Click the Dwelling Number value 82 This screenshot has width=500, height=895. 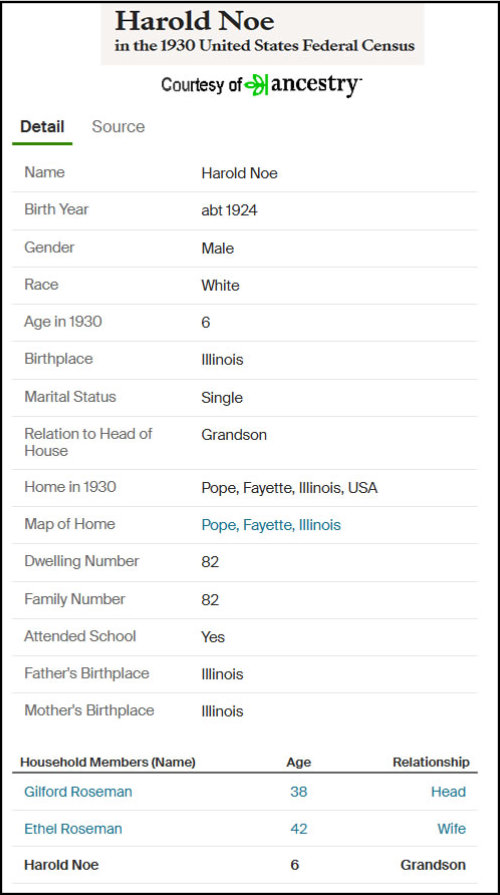tap(210, 562)
